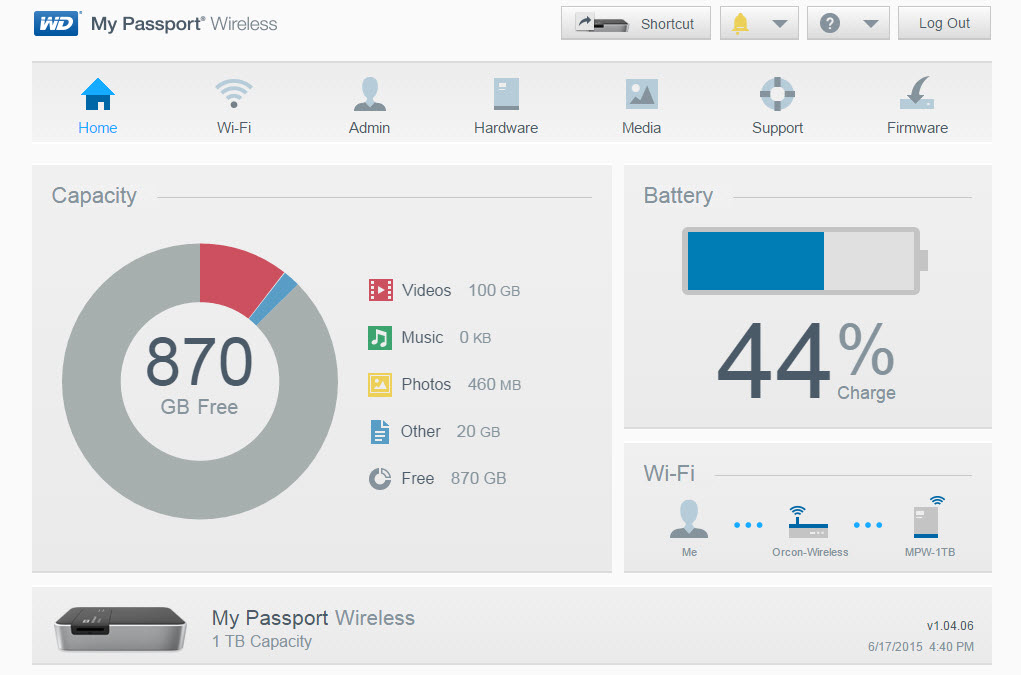
Task: Click the Battery panel heading
Action: click(x=678, y=196)
